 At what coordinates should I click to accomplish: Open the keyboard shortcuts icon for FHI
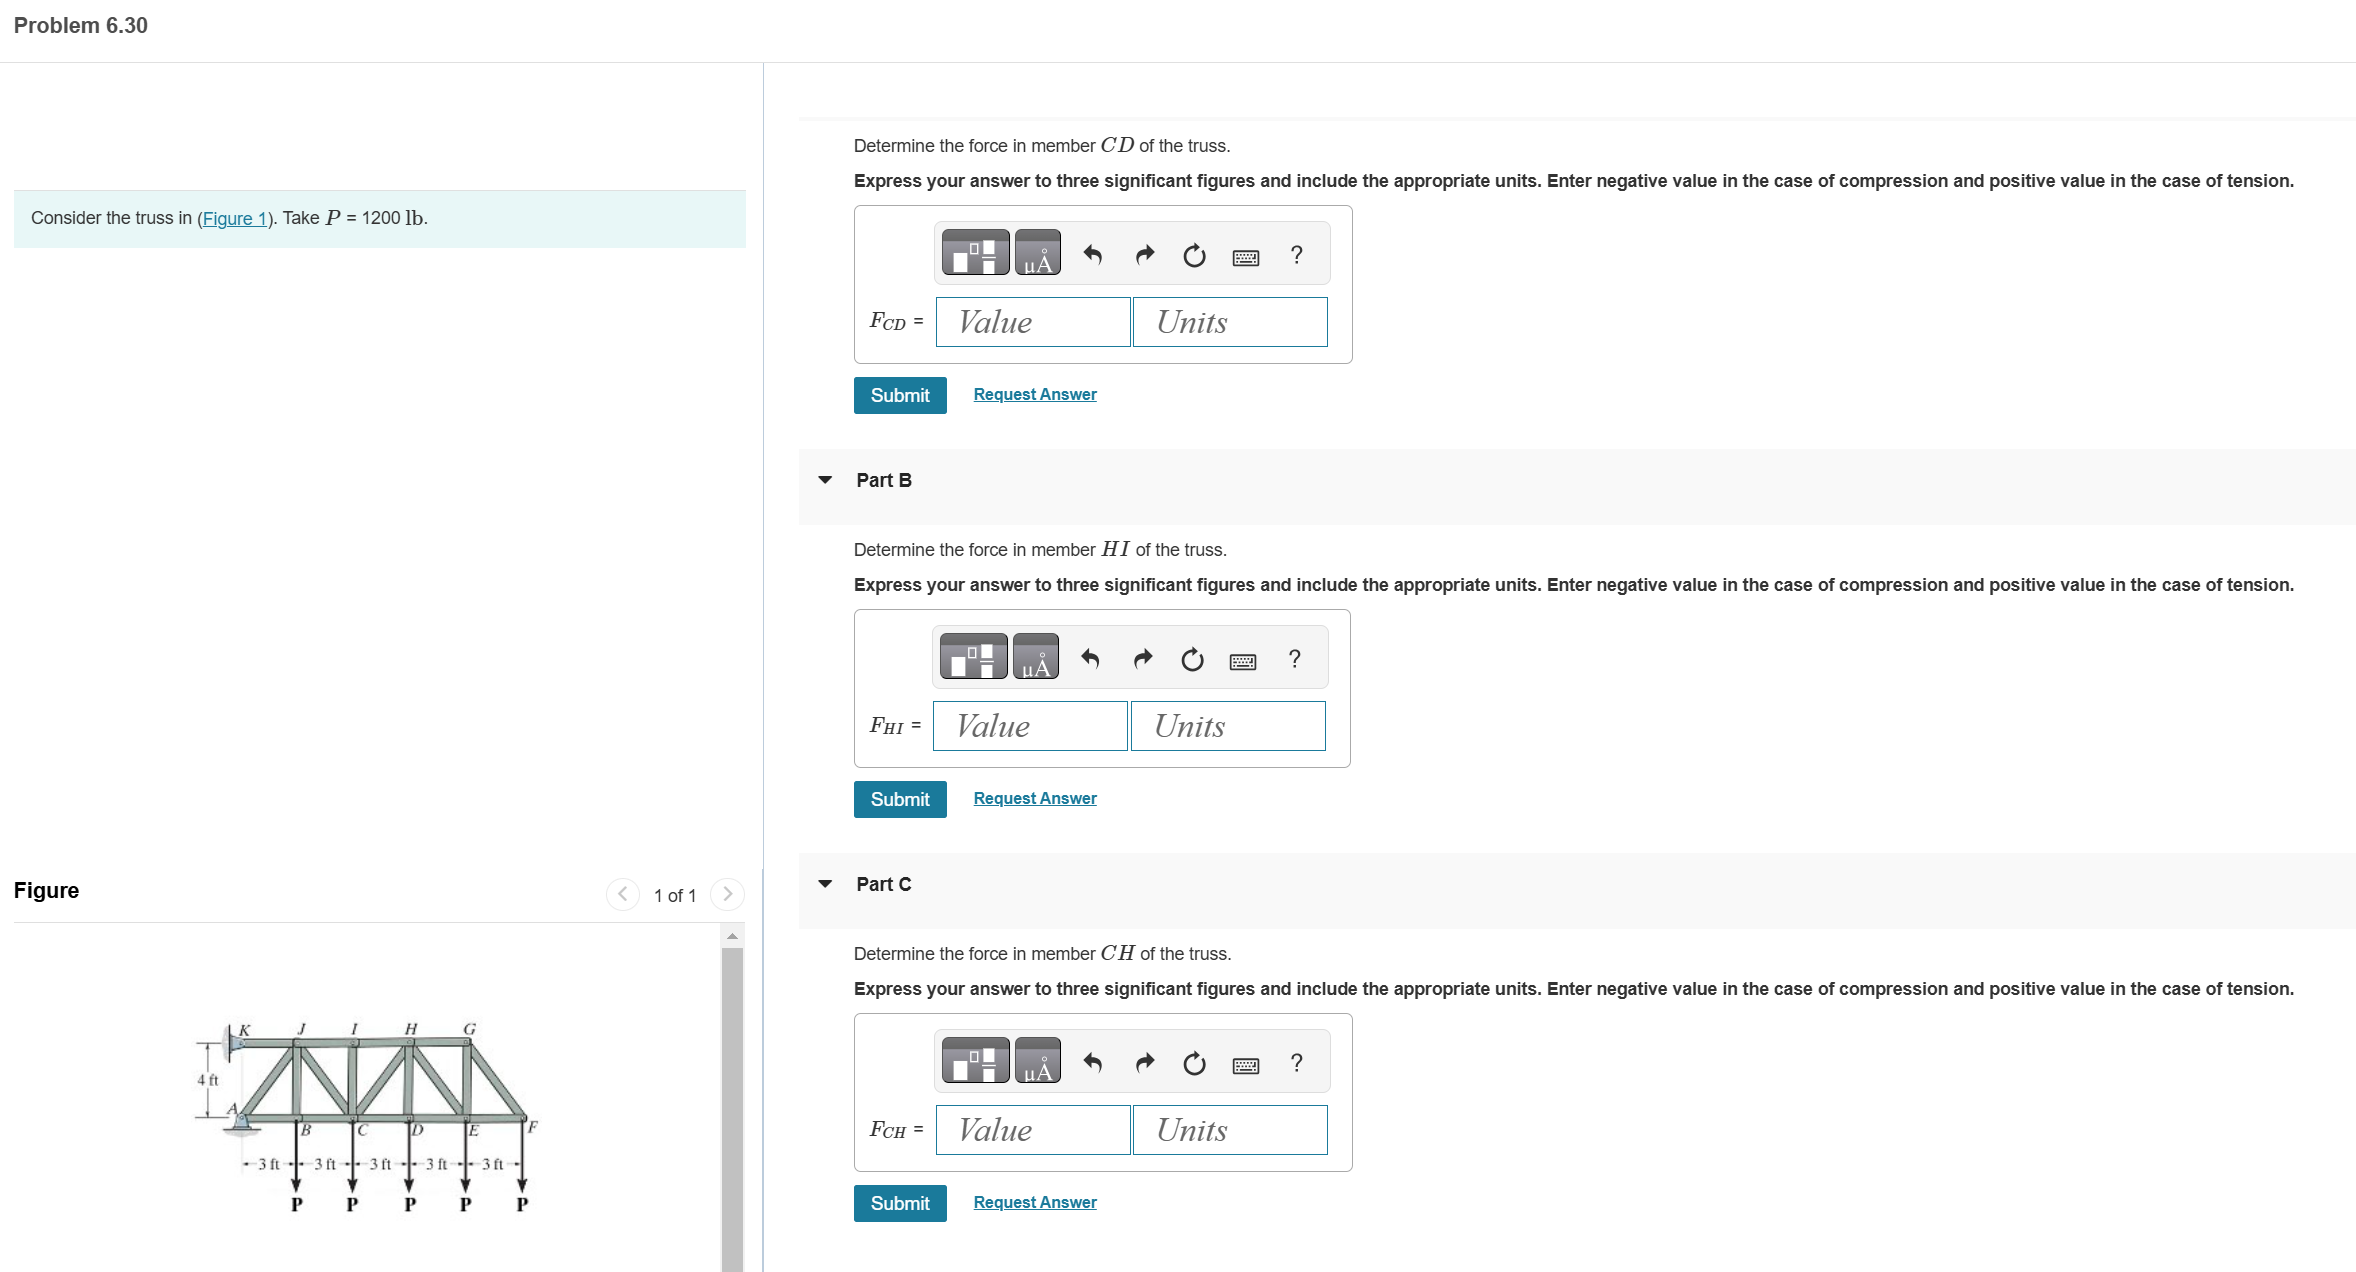pyautogui.click(x=1242, y=661)
